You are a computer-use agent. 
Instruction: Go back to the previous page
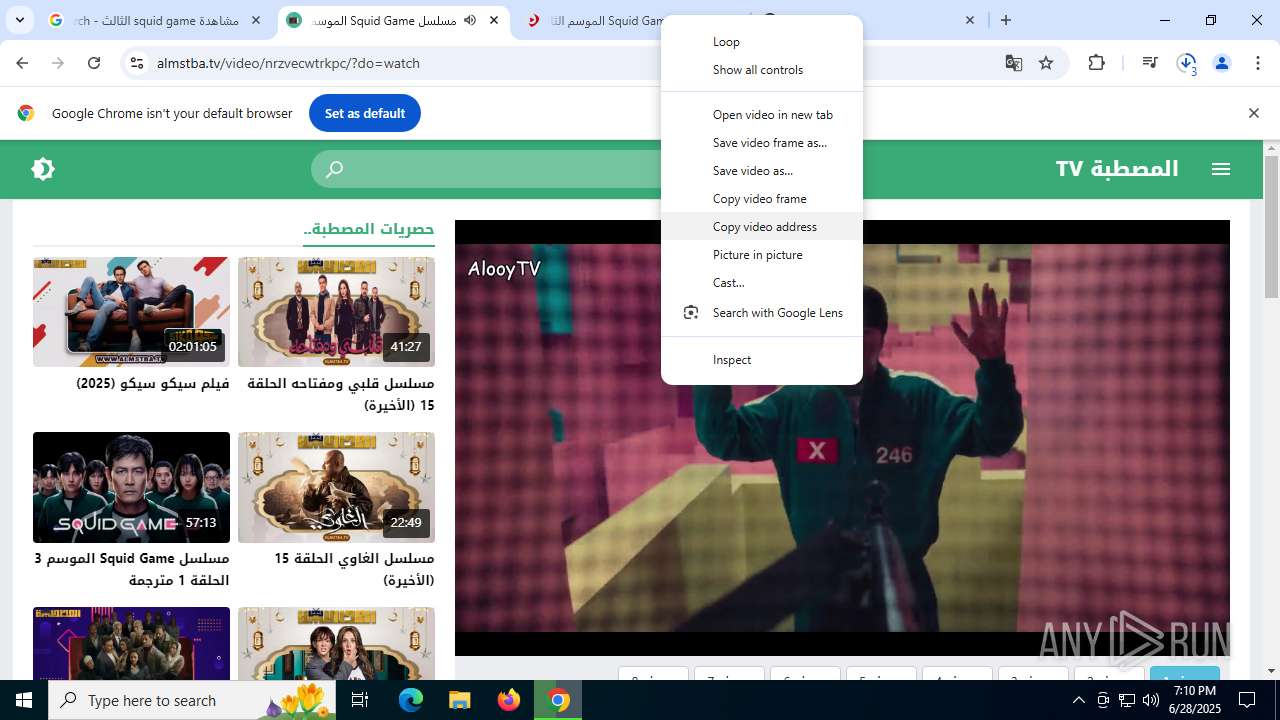pyautogui.click(x=22, y=63)
